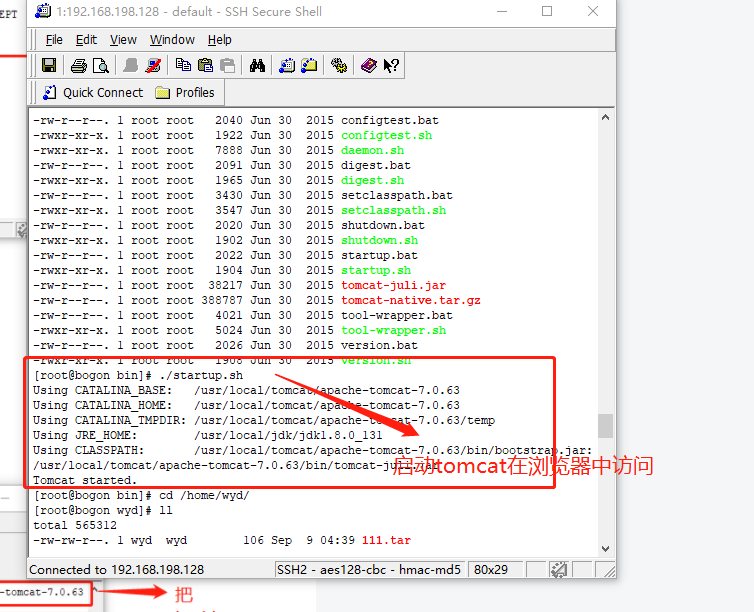This screenshot has height=612, width=754.
Task: Click the Copy toolbar icon
Action: (183, 65)
